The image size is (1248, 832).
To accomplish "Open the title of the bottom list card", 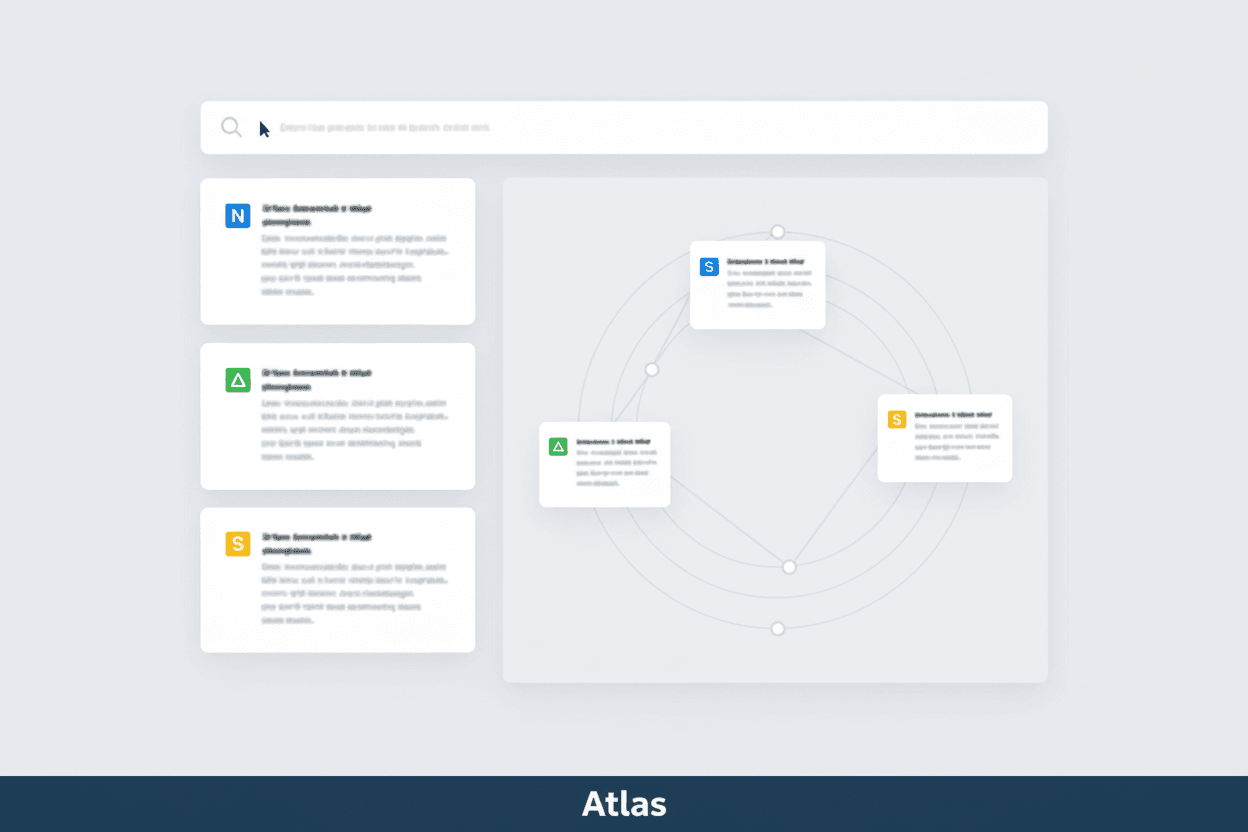I will [x=316, y=543].
